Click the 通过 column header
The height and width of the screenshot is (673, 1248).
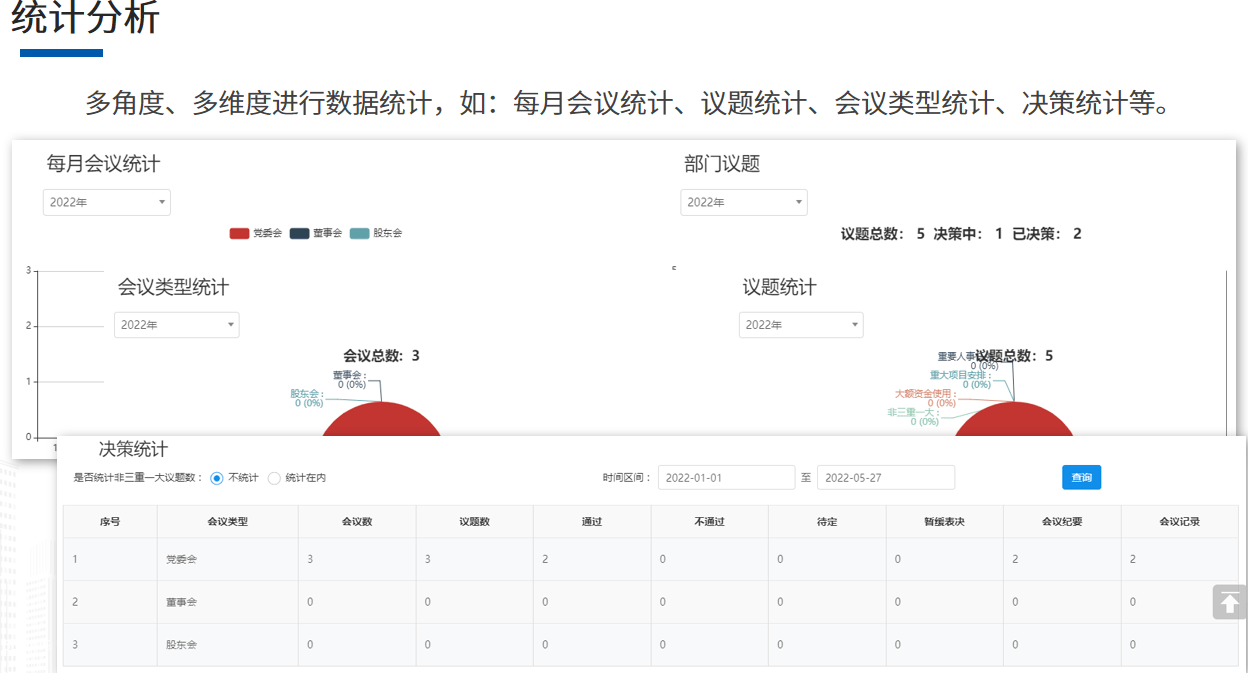point(592,522)
